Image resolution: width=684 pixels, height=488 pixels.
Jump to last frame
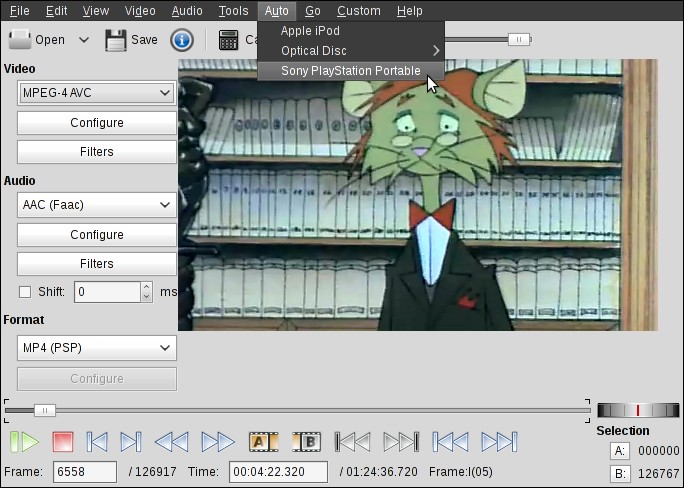pyautogui.click(x=499, y=442)
